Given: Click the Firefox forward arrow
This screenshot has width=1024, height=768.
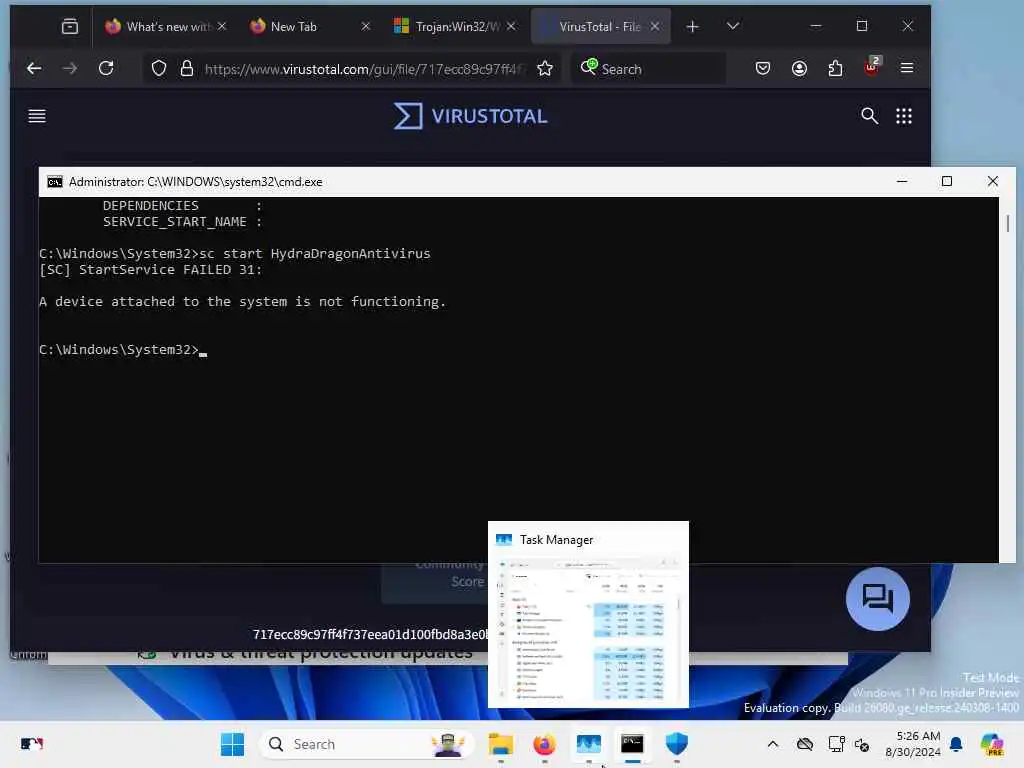Looking at the screenshot, I should tap(70, 68).
